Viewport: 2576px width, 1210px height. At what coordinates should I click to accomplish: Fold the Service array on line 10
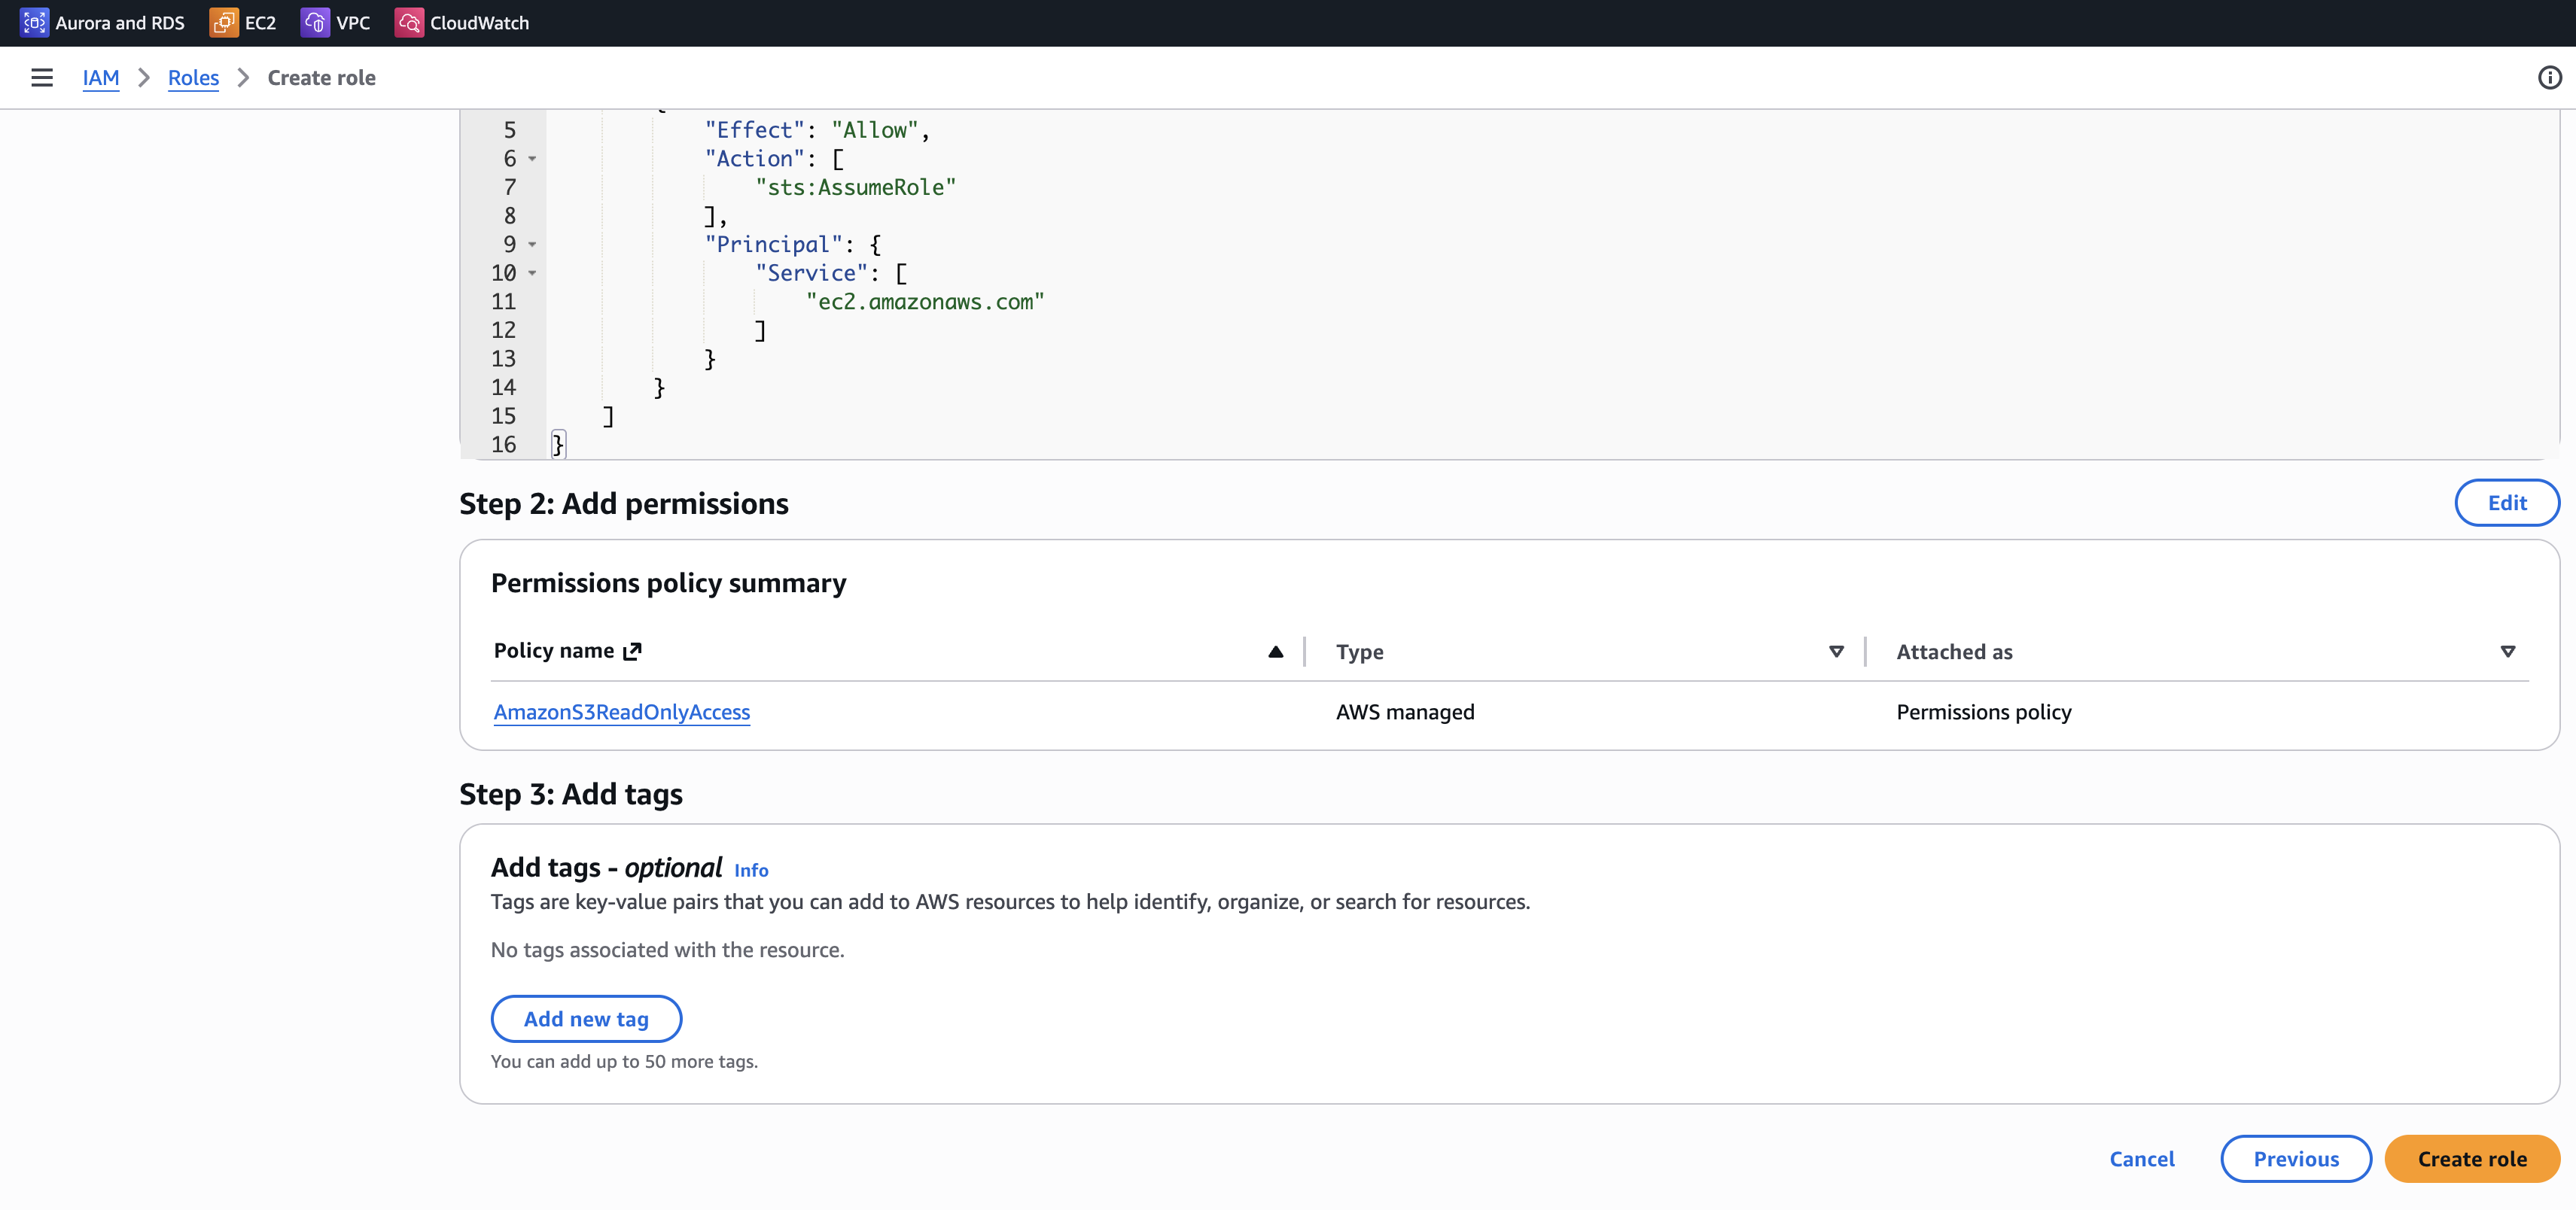tap(532, 273)
